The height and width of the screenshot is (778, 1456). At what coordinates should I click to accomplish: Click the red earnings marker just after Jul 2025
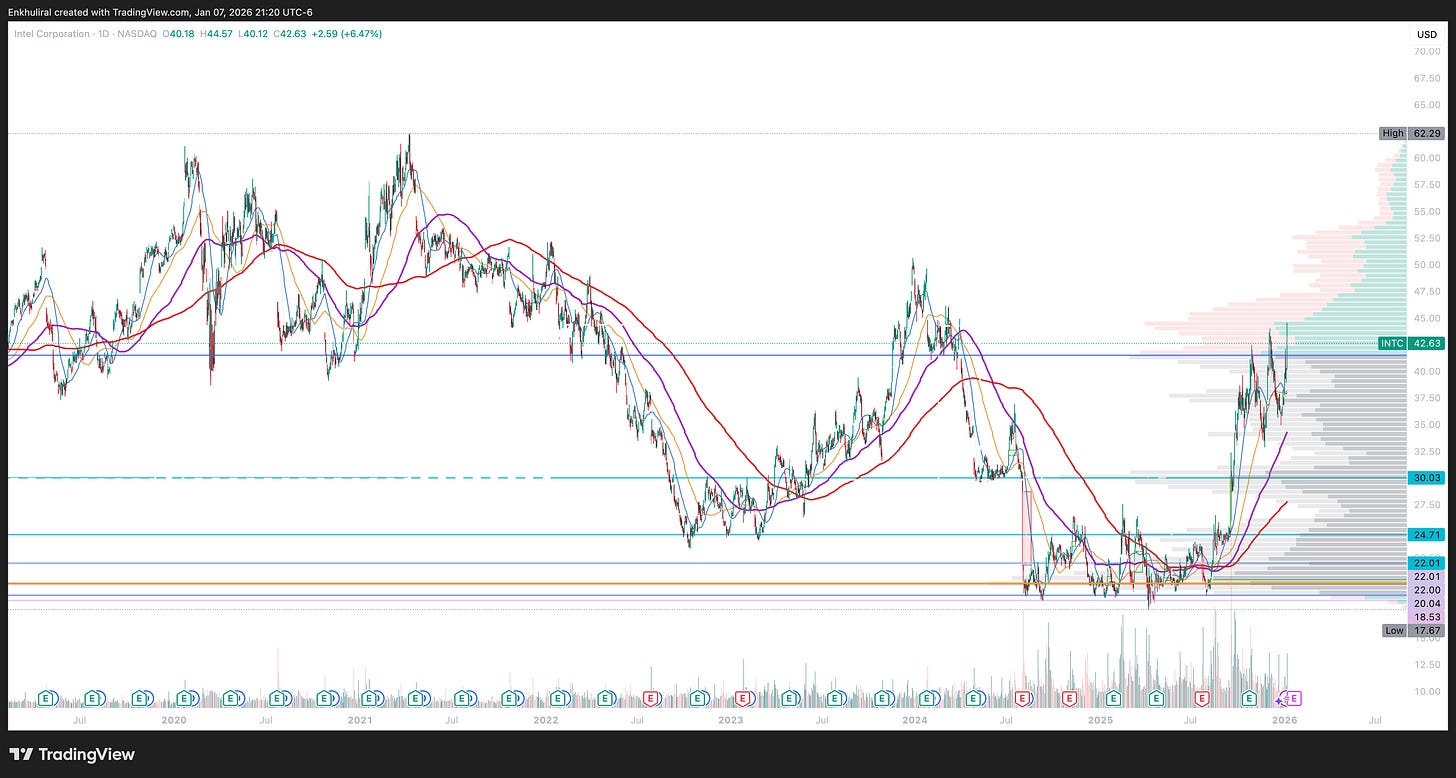point(1202,697)
